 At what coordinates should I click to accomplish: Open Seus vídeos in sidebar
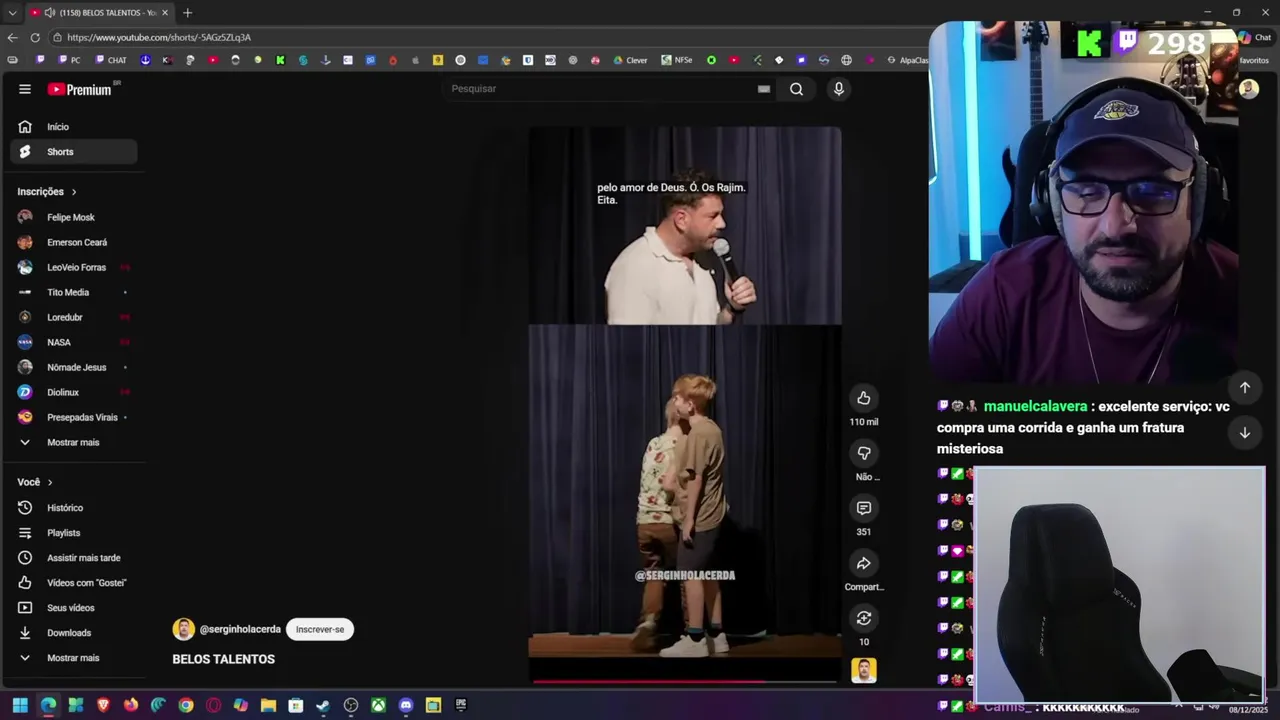[74, 608]
